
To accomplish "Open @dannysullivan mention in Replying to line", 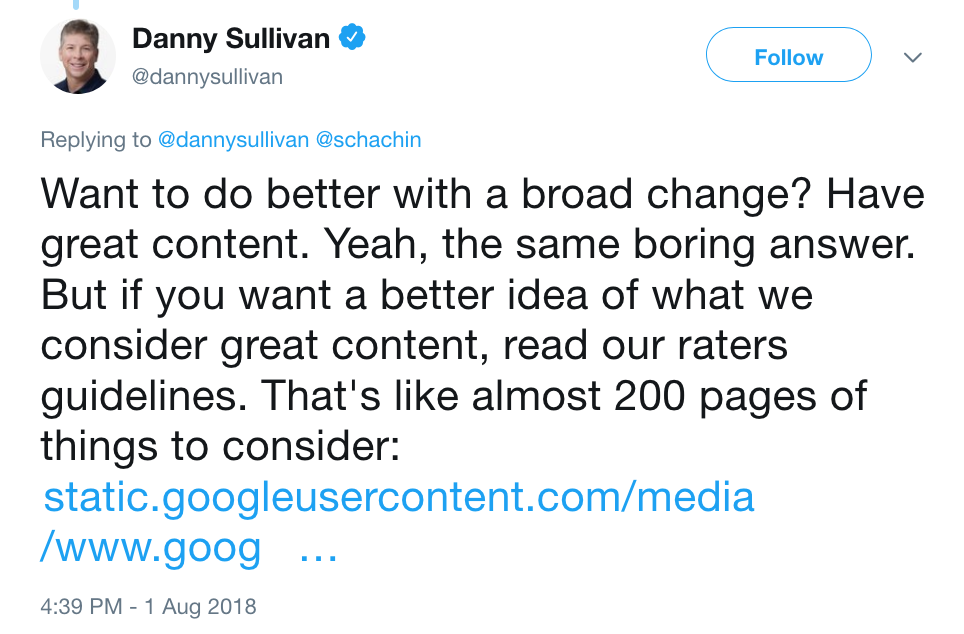I will (x=233, y=140).
